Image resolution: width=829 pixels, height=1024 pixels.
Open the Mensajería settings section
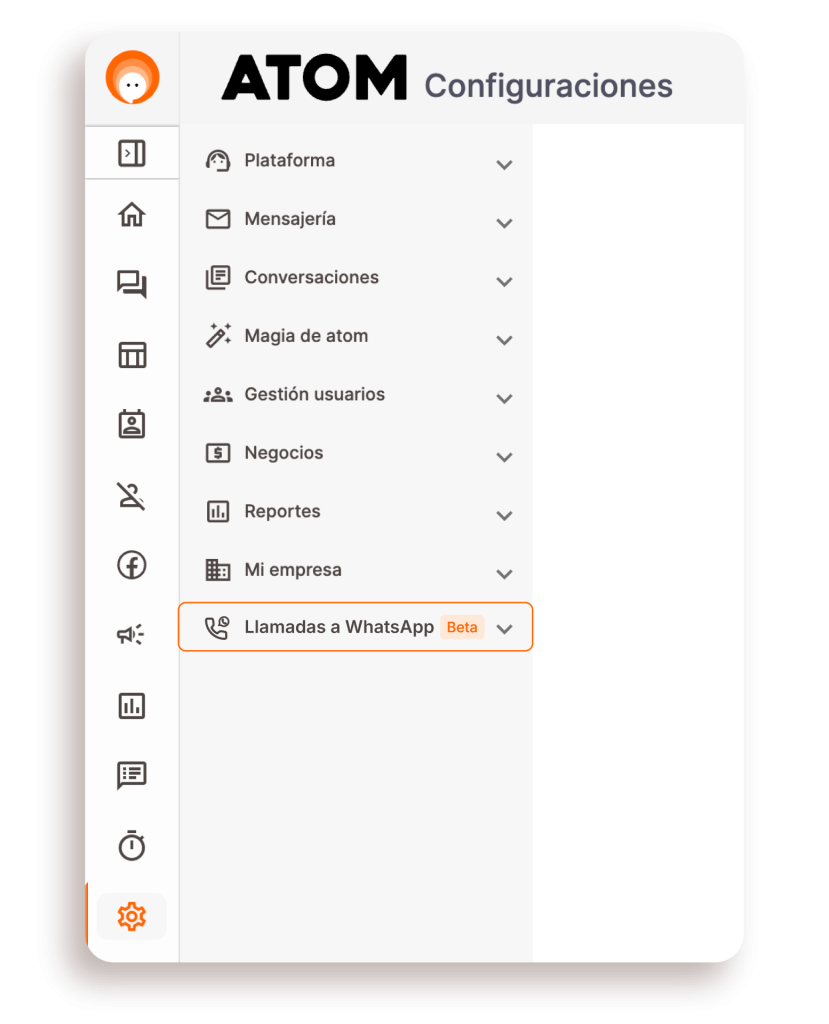[356, 219]
